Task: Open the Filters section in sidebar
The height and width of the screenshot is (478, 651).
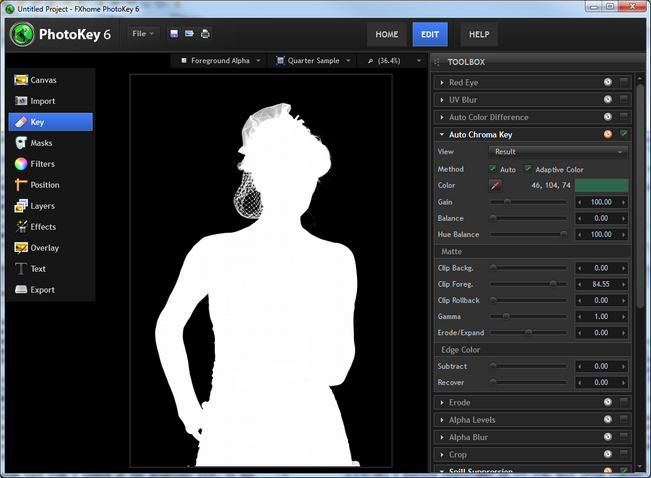Action: click(50, 164)
